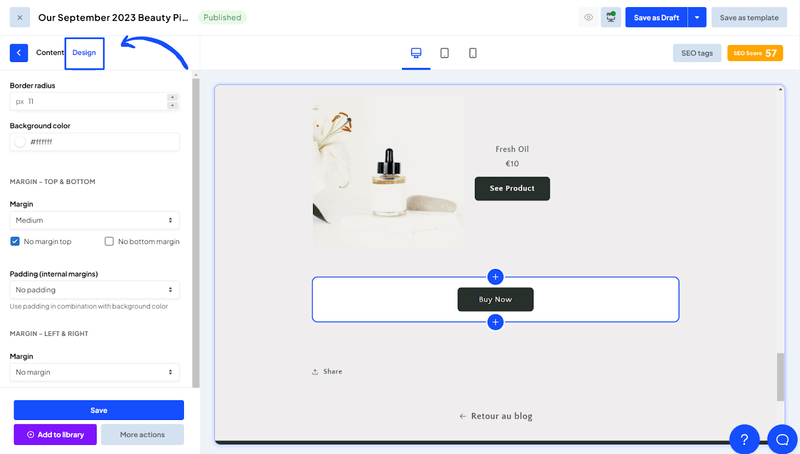View the SEO Score 57 badge
Image resolution: width=800 pixels, height=454 pixels.
[755, 53]
